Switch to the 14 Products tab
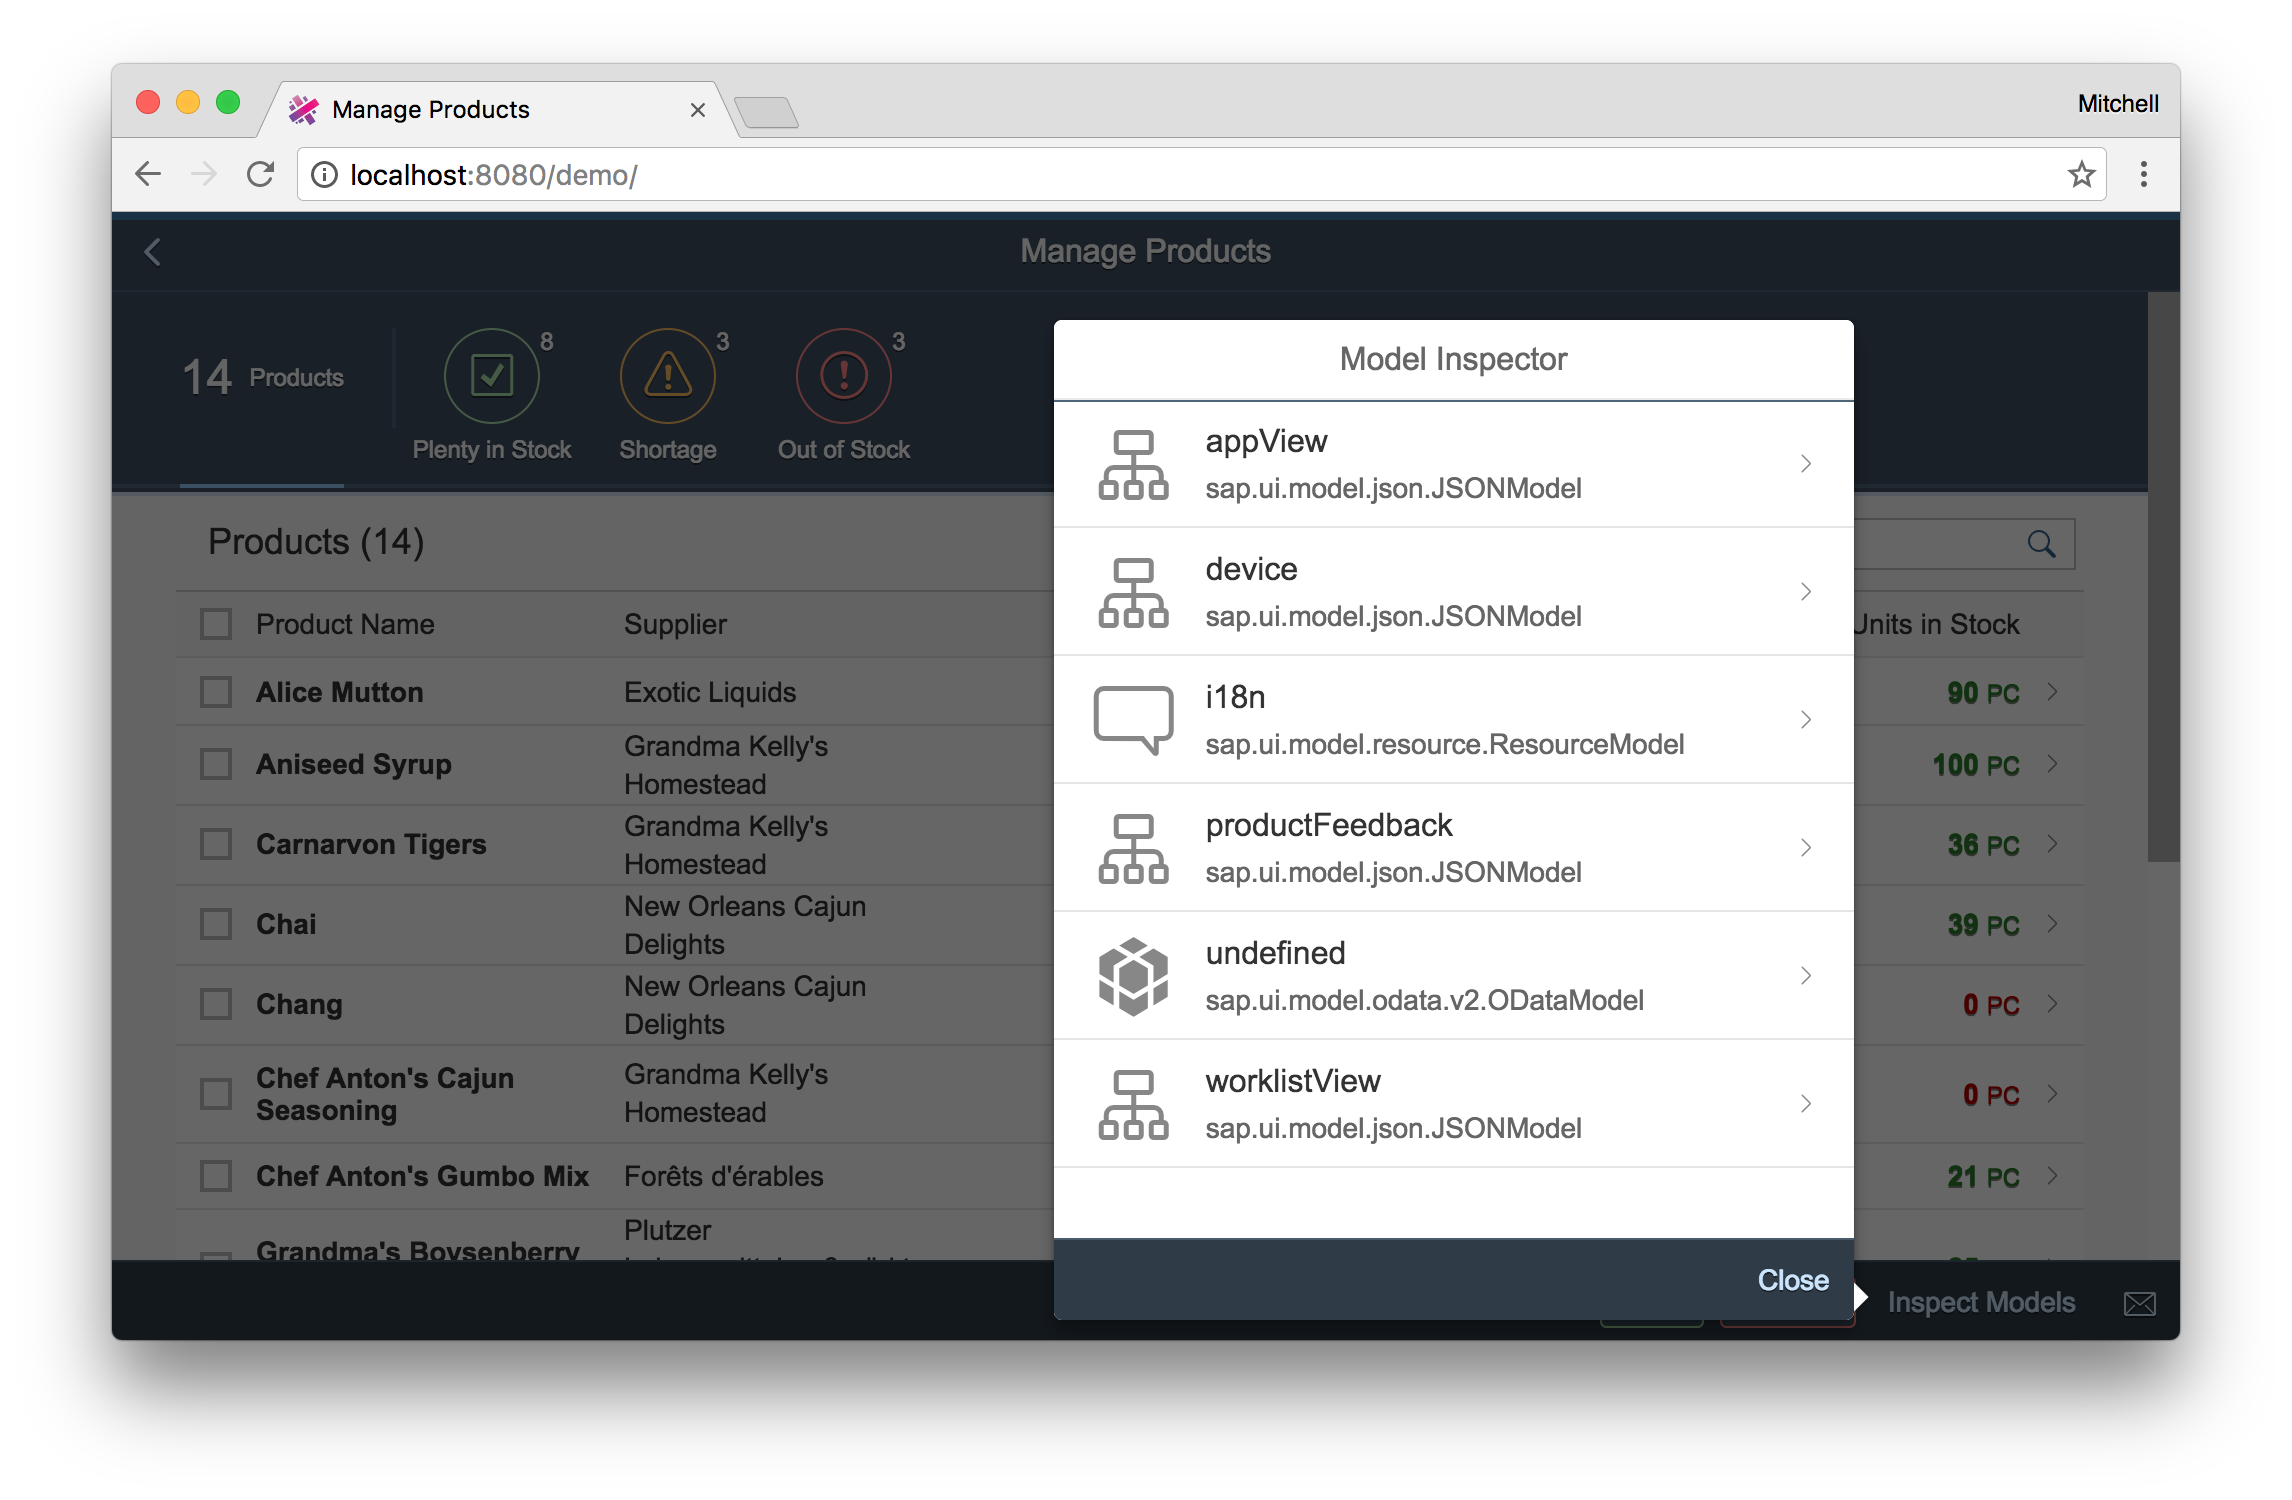 (262, 378)
